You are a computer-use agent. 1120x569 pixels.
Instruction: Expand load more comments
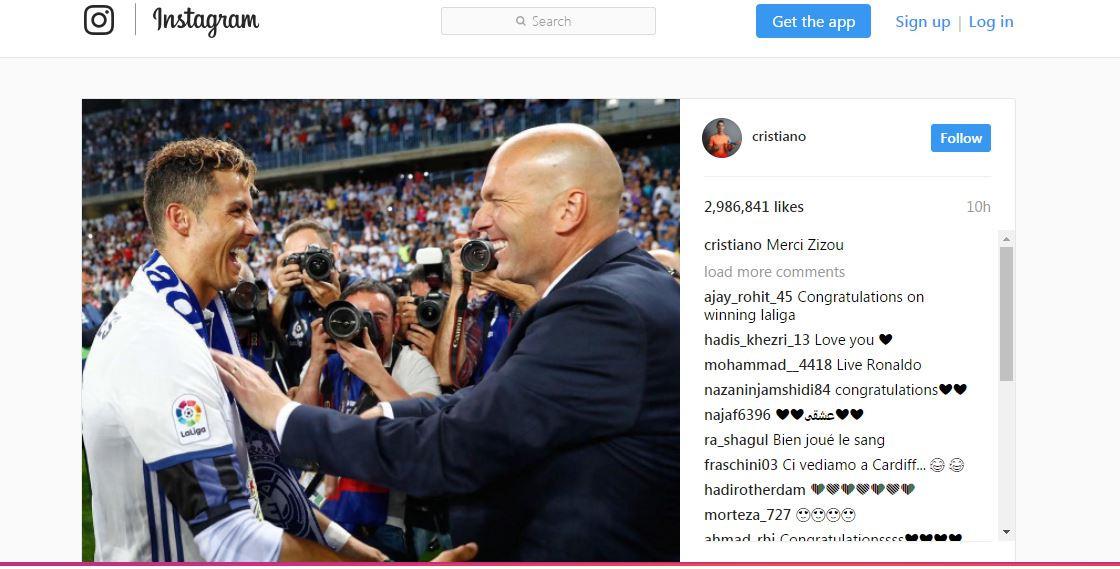774,272
